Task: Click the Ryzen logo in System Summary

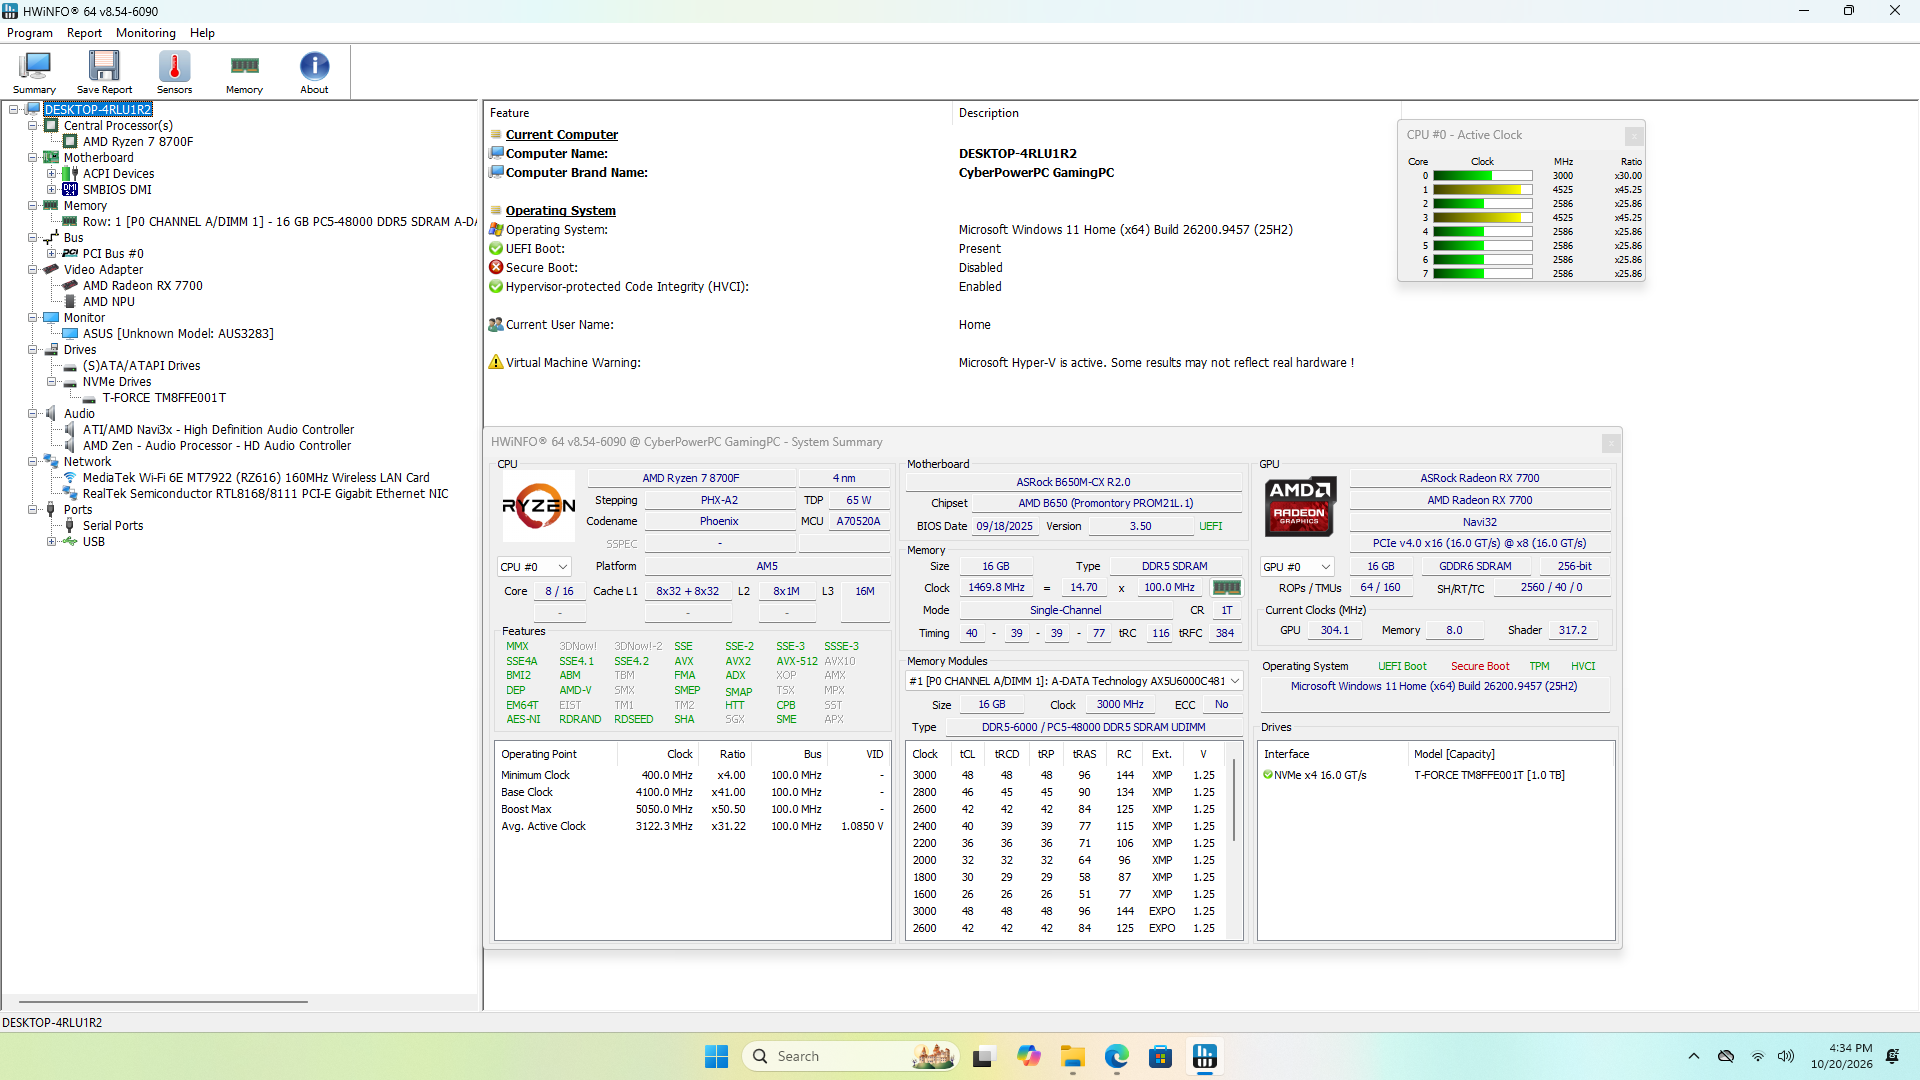Action: (x=539, y=506)
